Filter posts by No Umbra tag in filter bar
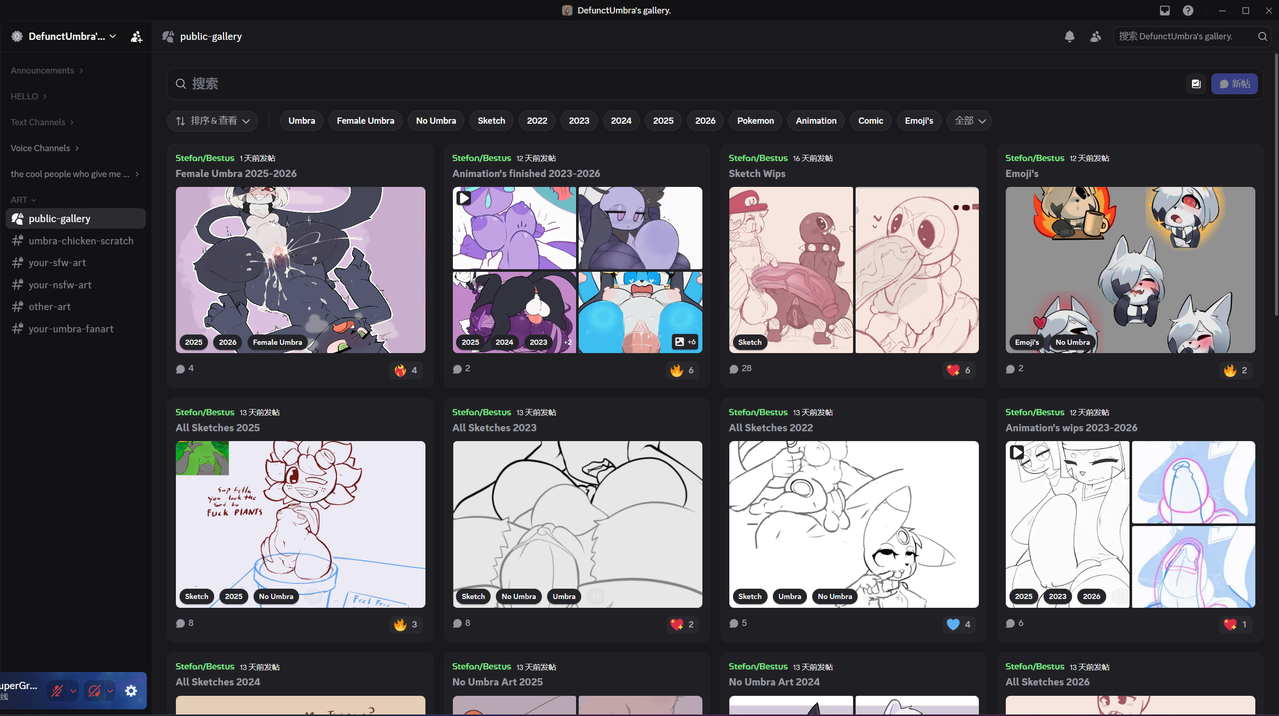The width and height of the screenshot is (1279, 716). (x=436, y=121)
